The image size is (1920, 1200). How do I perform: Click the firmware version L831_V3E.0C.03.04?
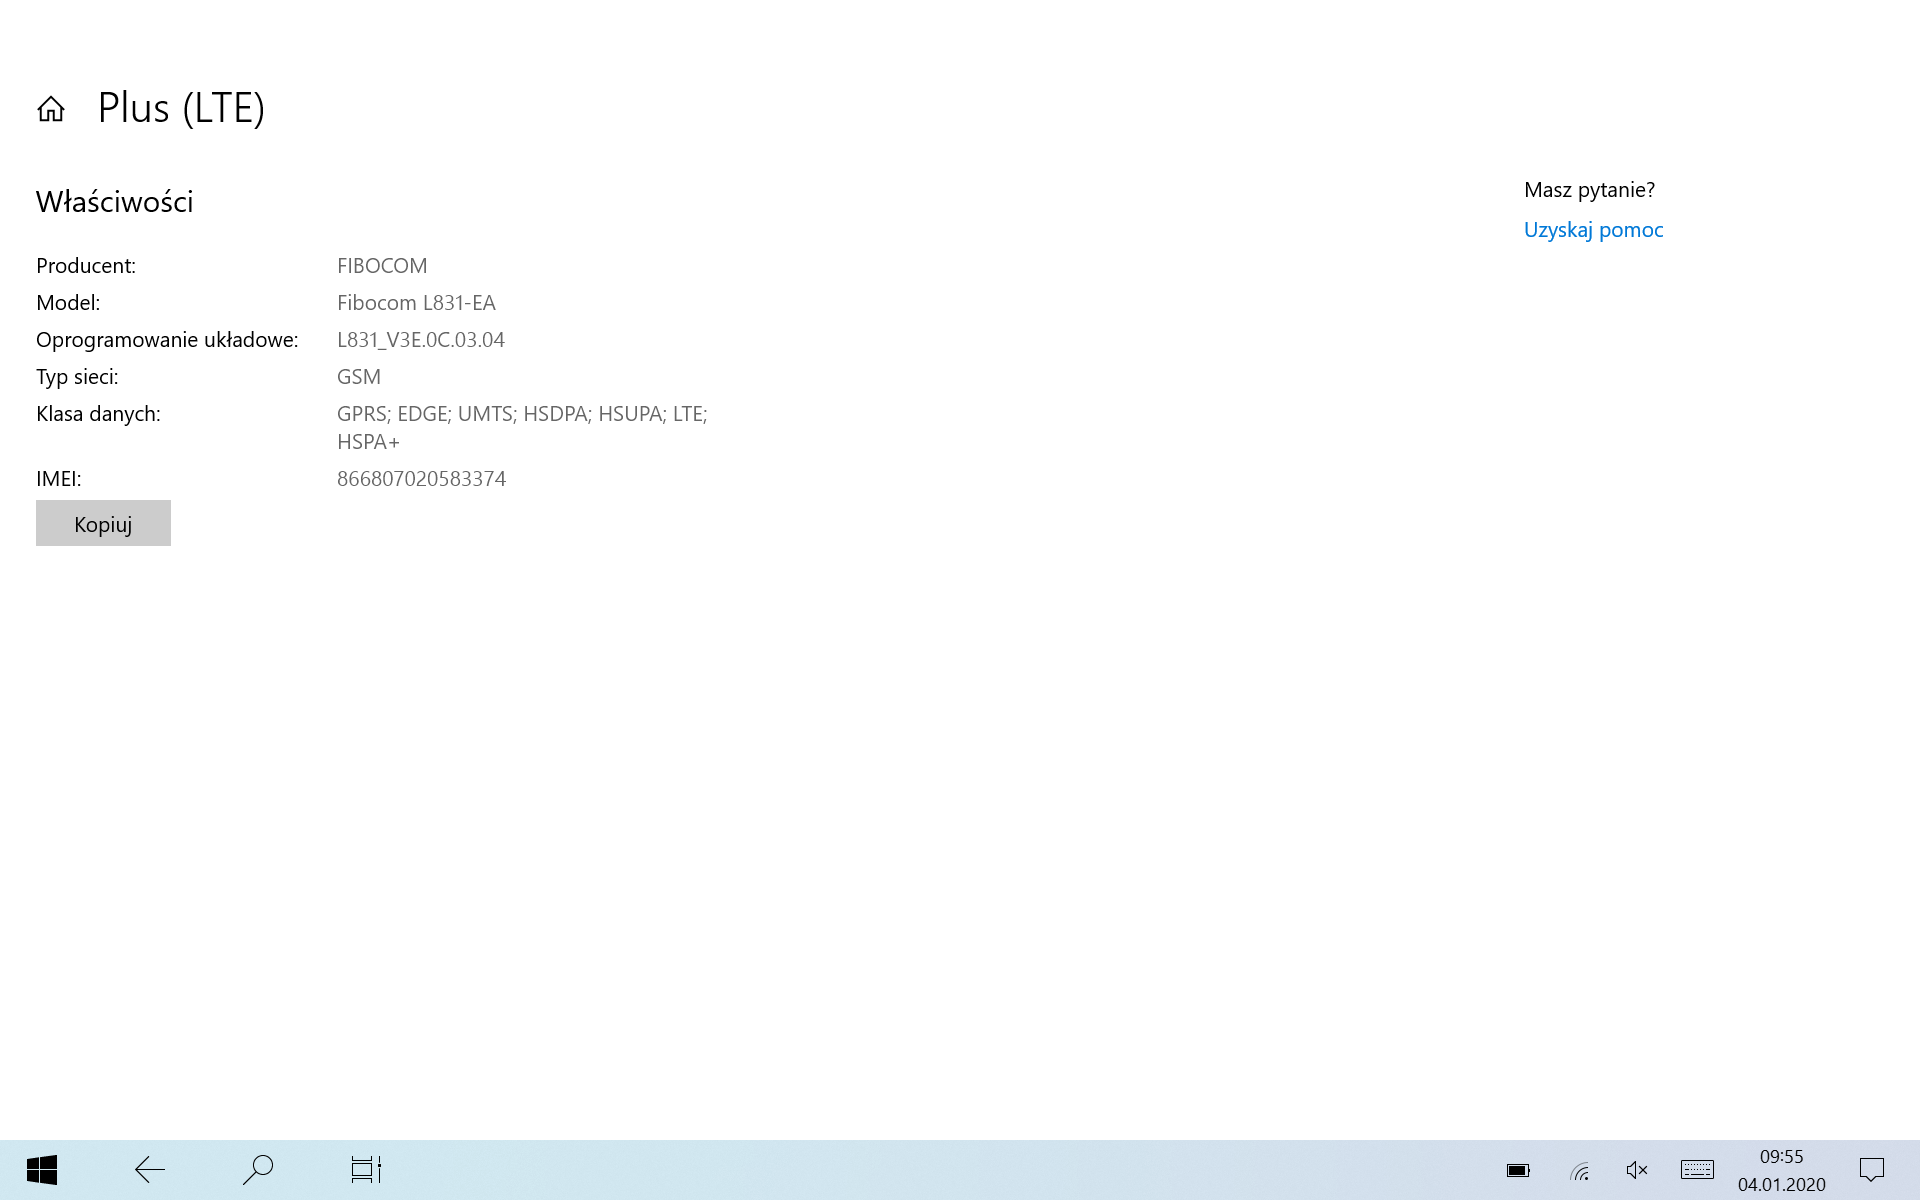[x=420, y=340]
